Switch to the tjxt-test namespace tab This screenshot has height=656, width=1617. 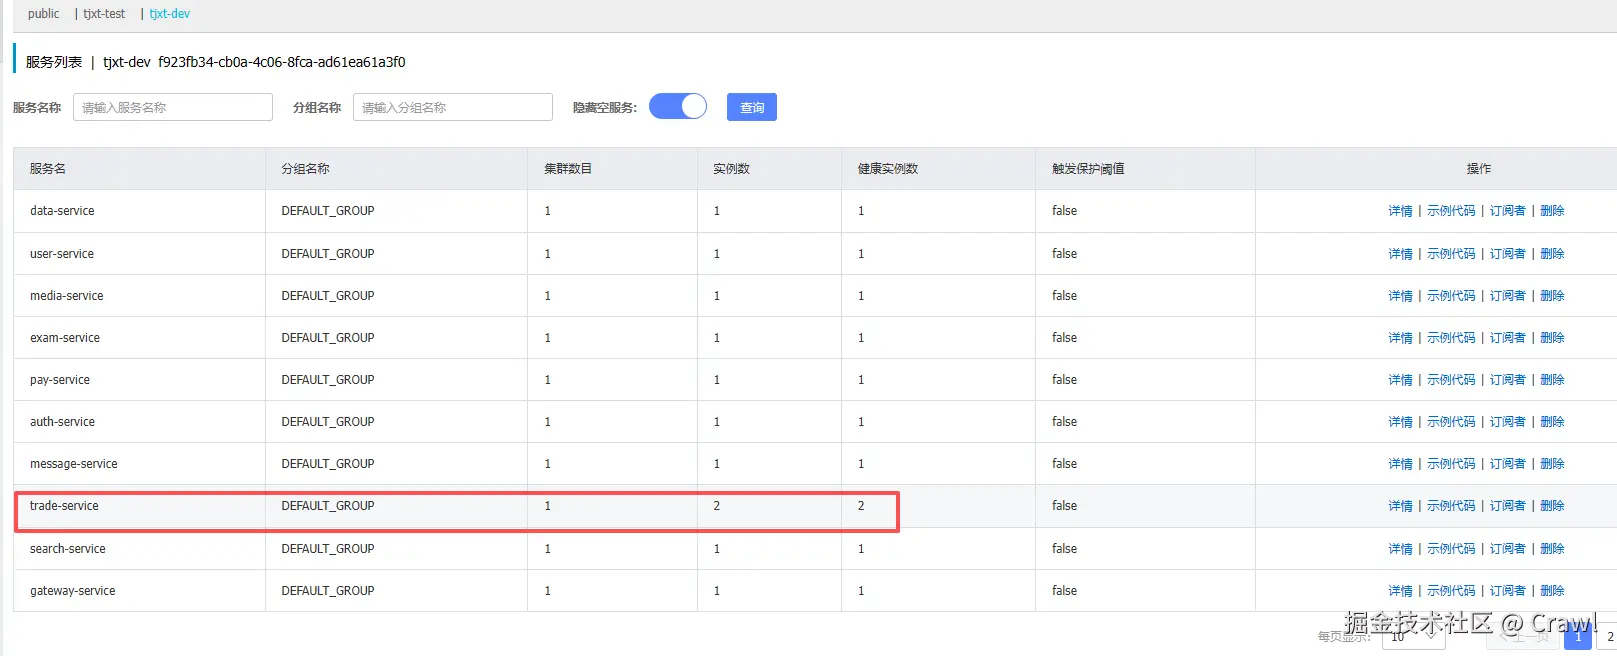coord(104,14)
